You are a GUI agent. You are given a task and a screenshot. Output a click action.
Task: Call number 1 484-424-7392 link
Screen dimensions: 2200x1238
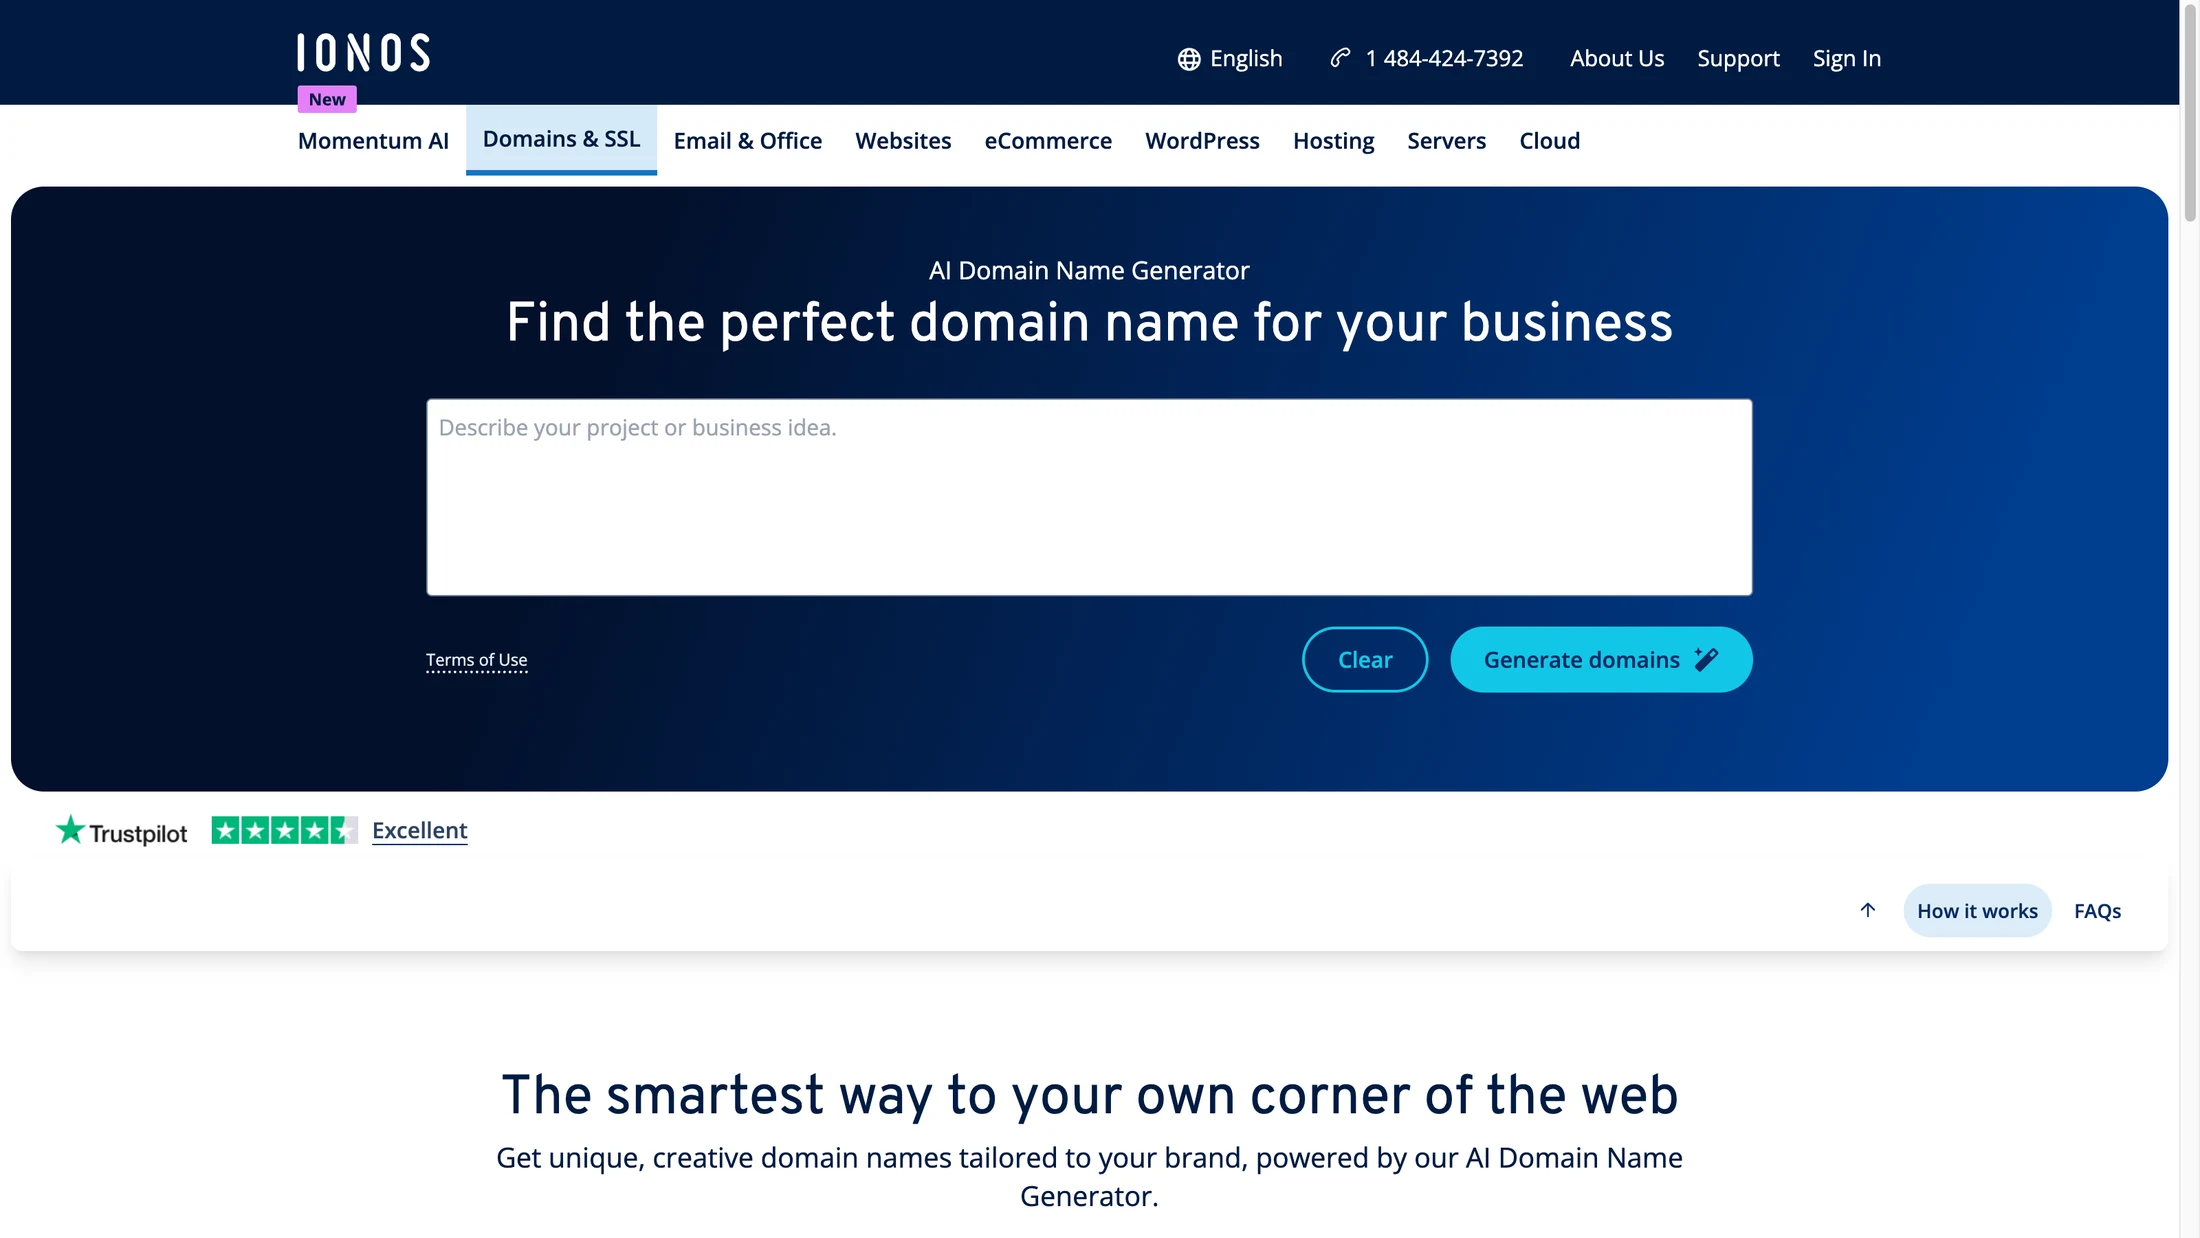(1427, 58)
